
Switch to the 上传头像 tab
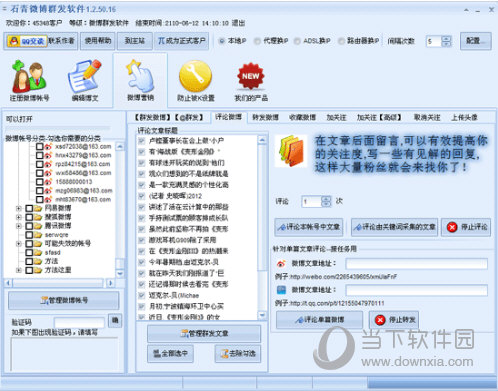(464, 117)
